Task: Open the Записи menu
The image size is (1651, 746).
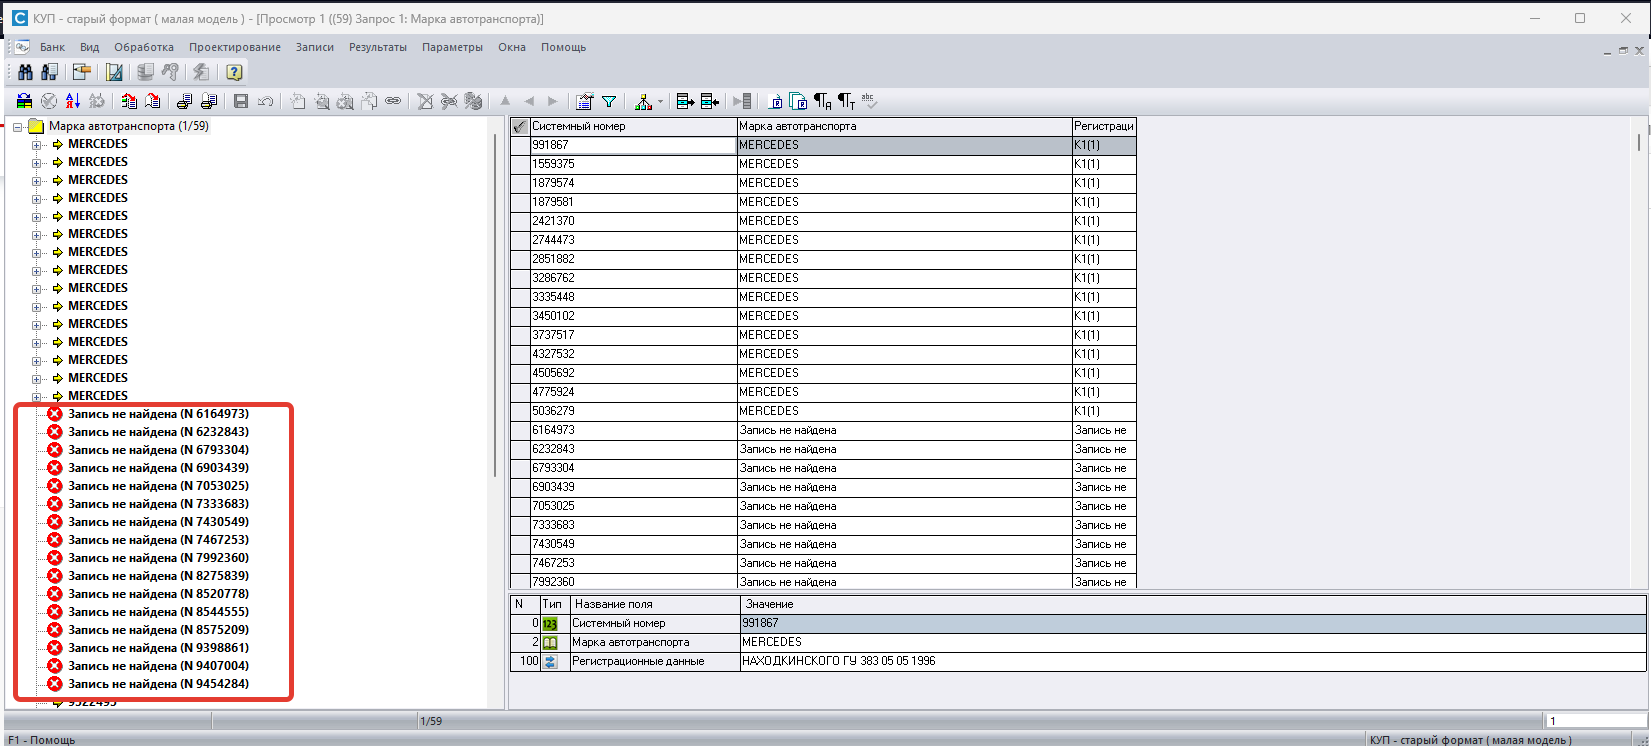Action: click(x=315, y=47)
